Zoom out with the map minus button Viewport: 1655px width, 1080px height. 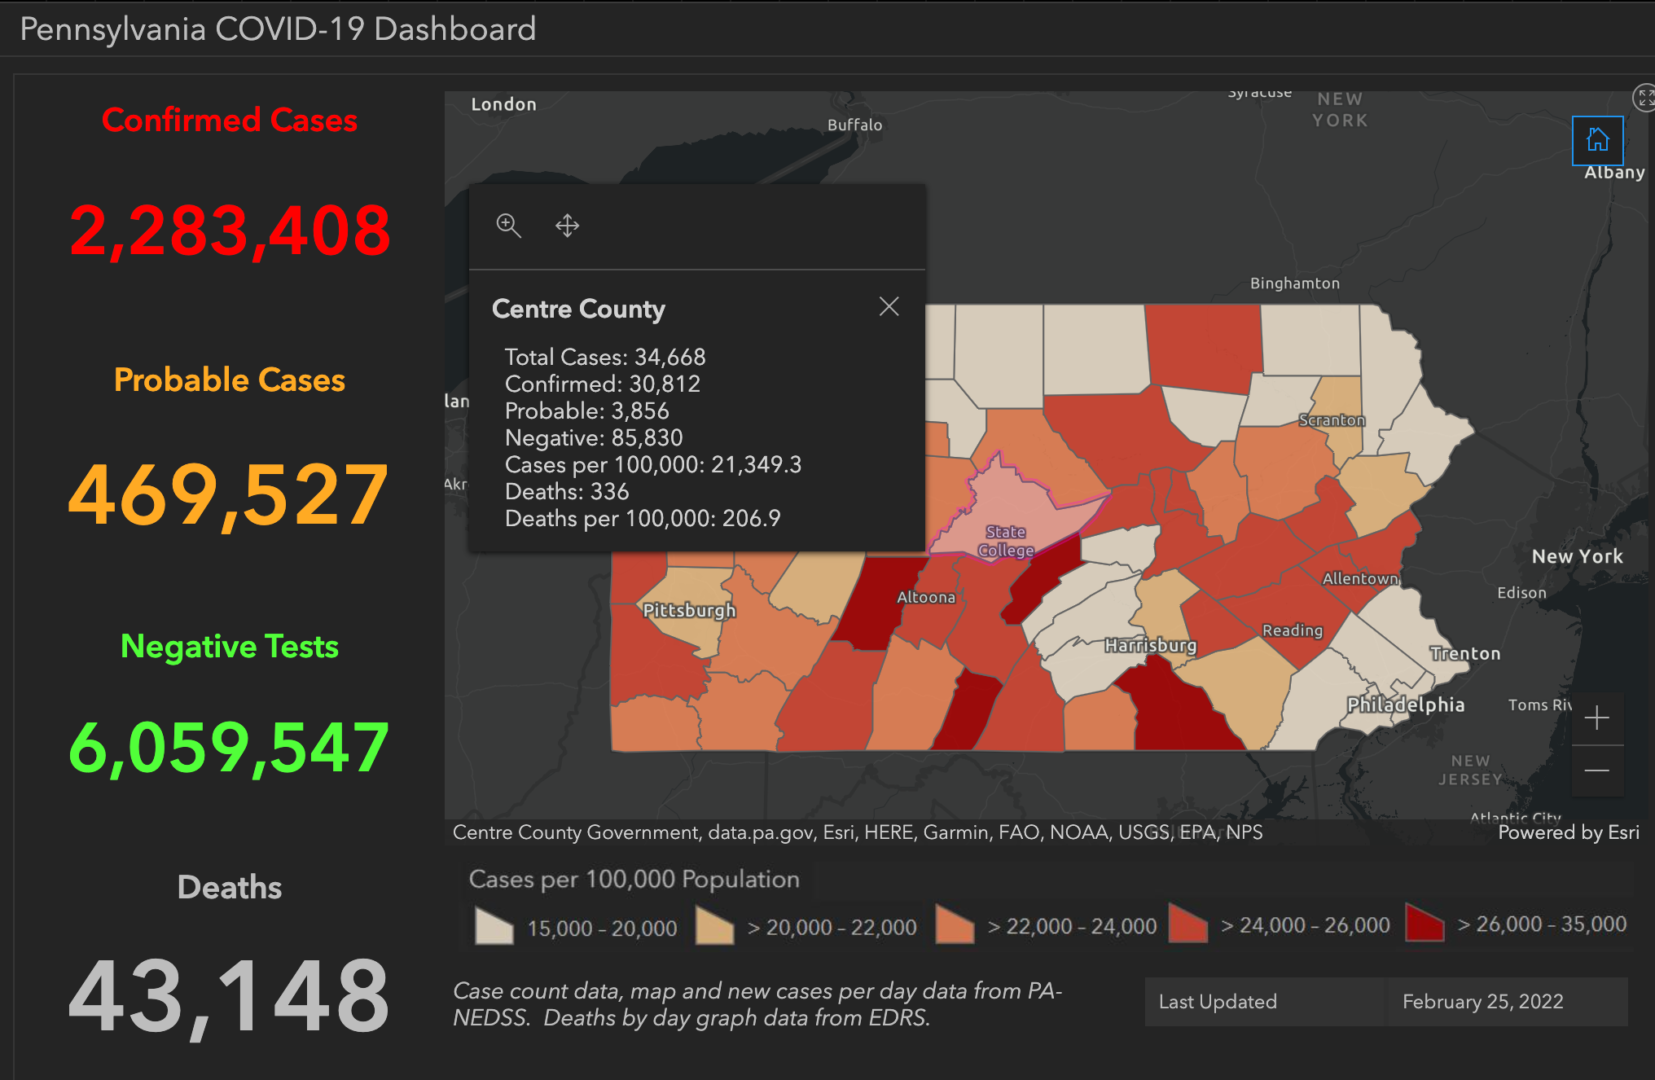tap(1597, 771)
